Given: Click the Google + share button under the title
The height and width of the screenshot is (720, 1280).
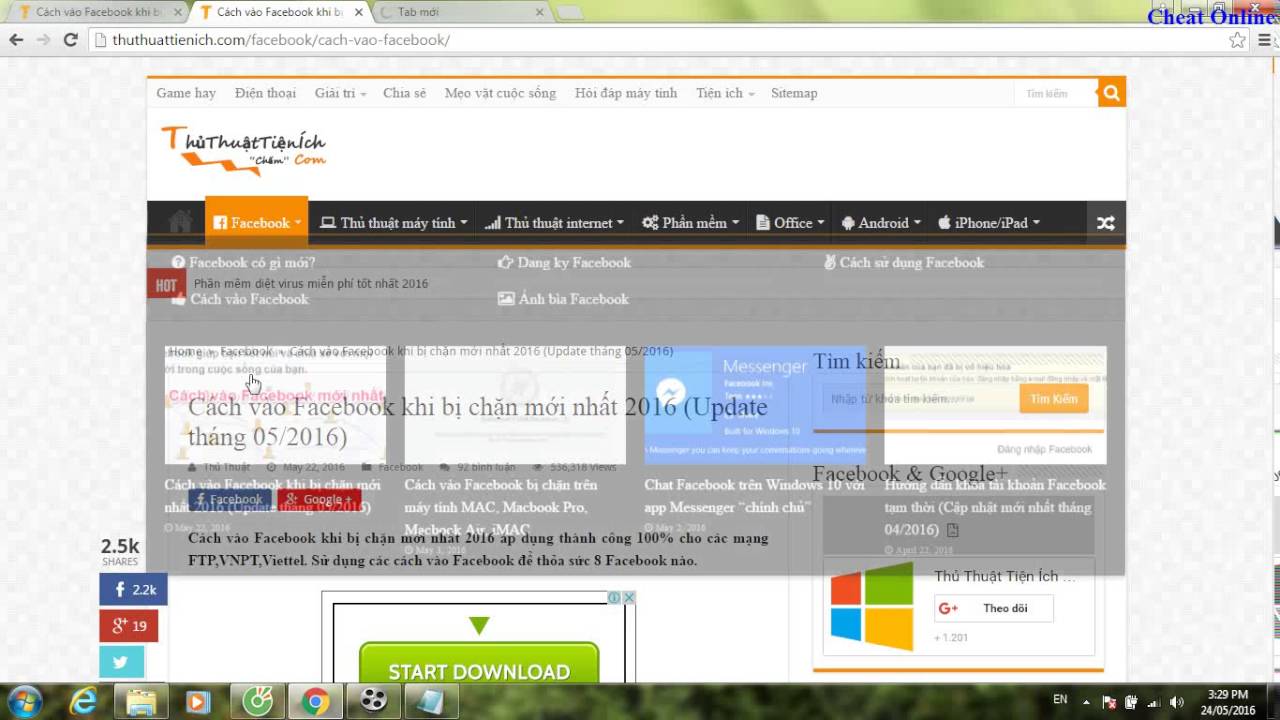Looking at the screenshot, I should pos(319,499).
